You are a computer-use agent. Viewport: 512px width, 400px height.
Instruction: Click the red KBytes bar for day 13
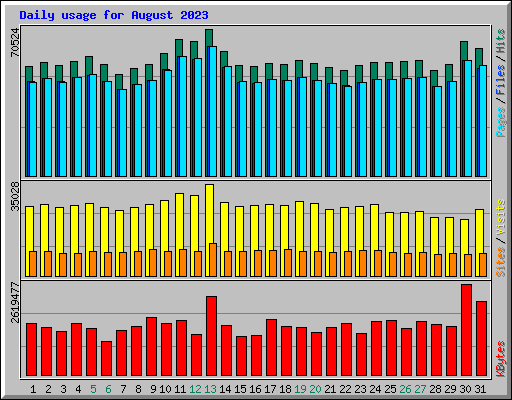coord(211,336)
